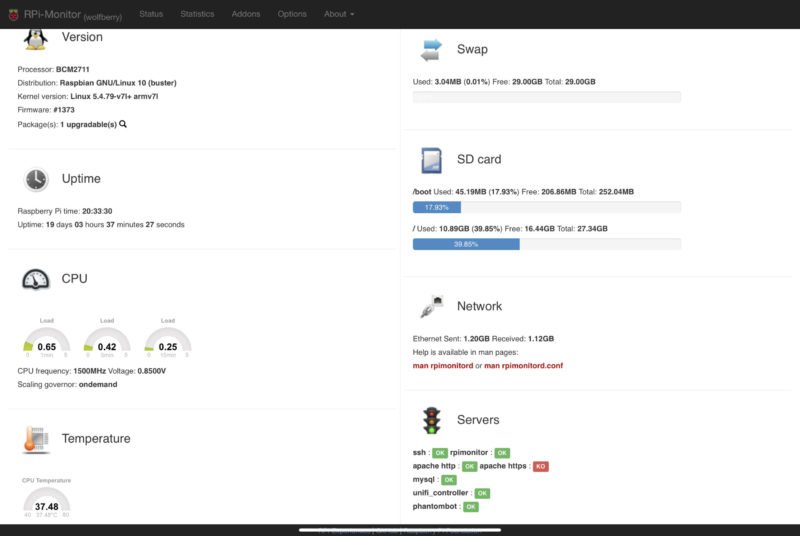Image resolution: width=800 pixels, height=536 pixels.
Task: Click the 19 days uptime line
Action: [101, 224]
